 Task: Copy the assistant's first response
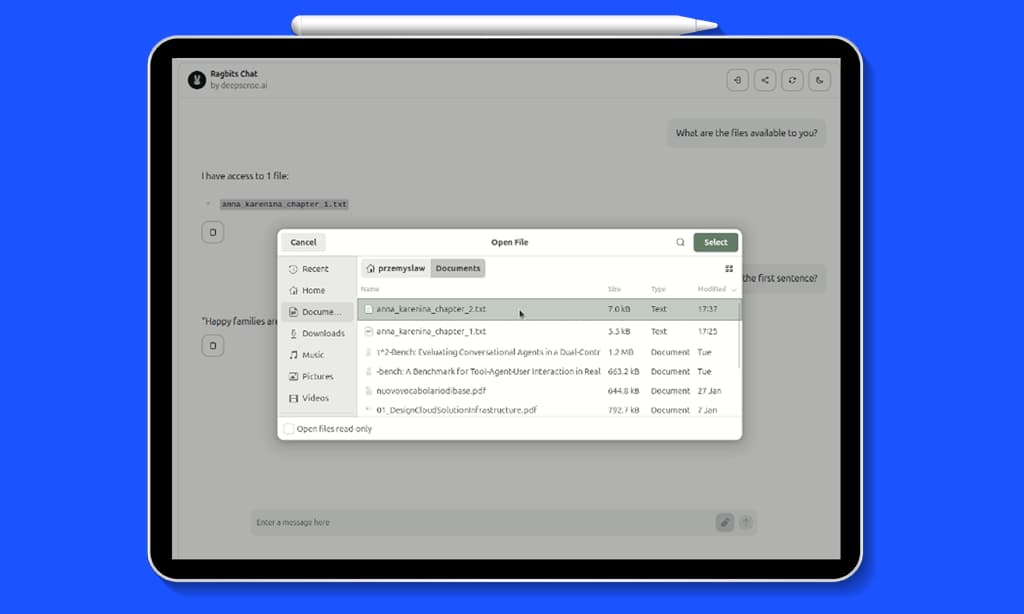[x=212, y=231]
